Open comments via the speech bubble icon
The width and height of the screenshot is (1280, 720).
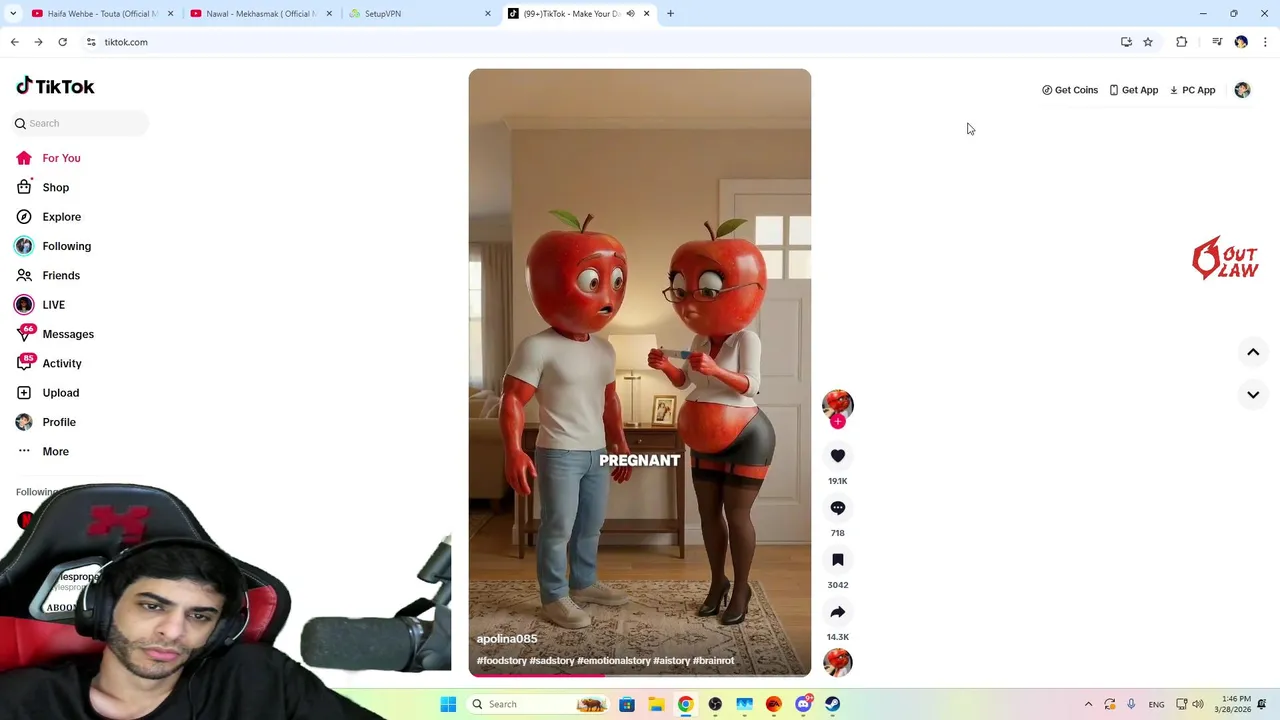point(838,508)
